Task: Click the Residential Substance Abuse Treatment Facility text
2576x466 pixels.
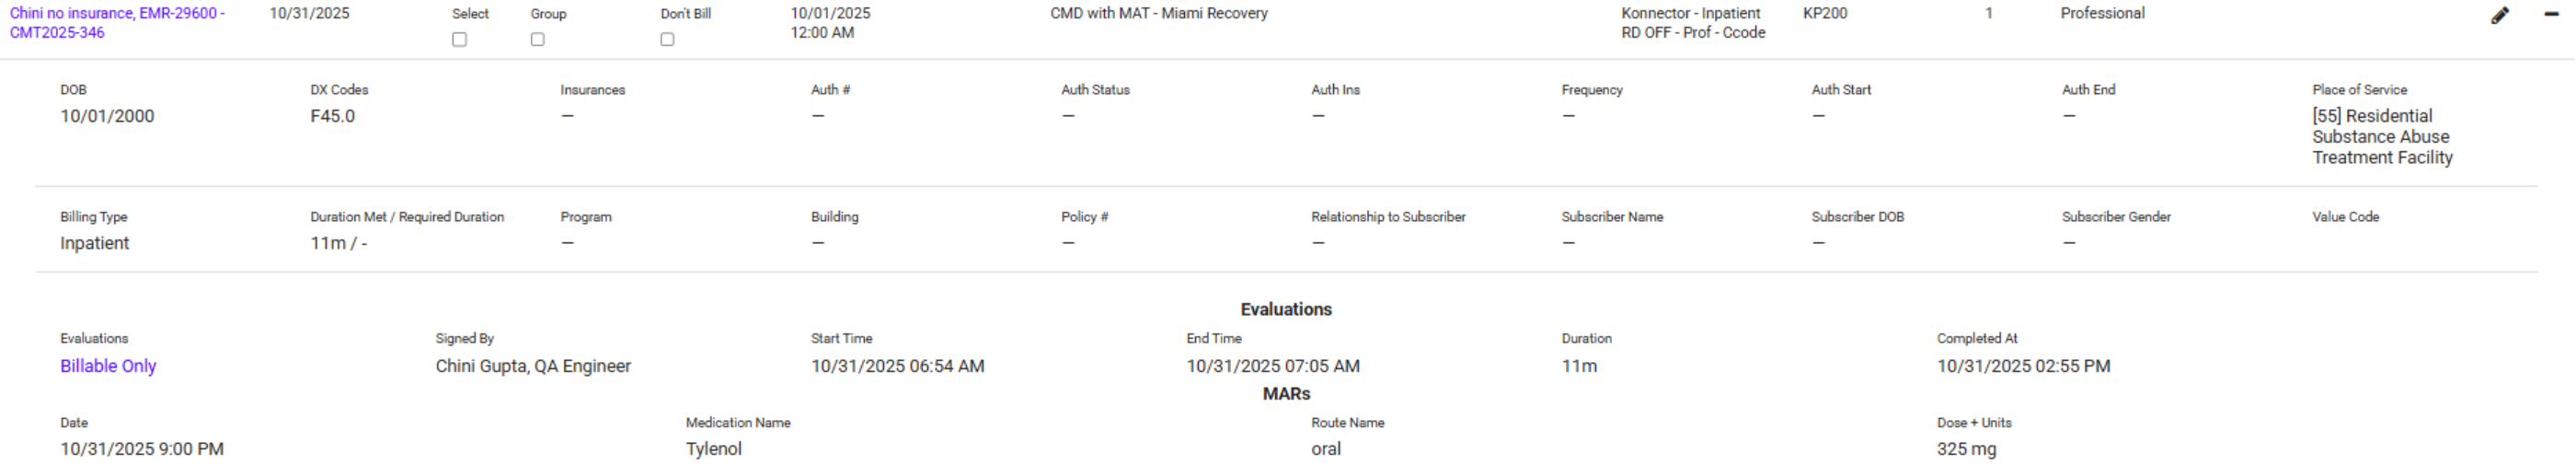Action: click(x=2381, y=137)
